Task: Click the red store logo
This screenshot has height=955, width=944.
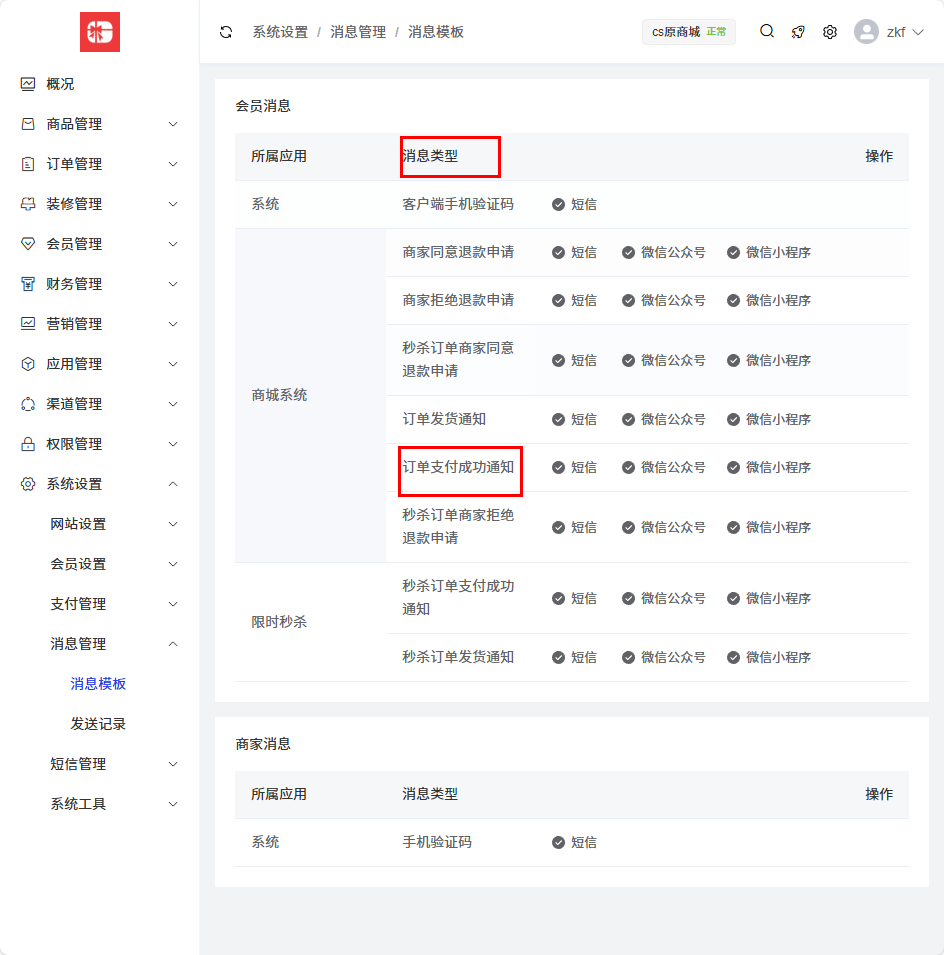Action: tap(100, 32)
